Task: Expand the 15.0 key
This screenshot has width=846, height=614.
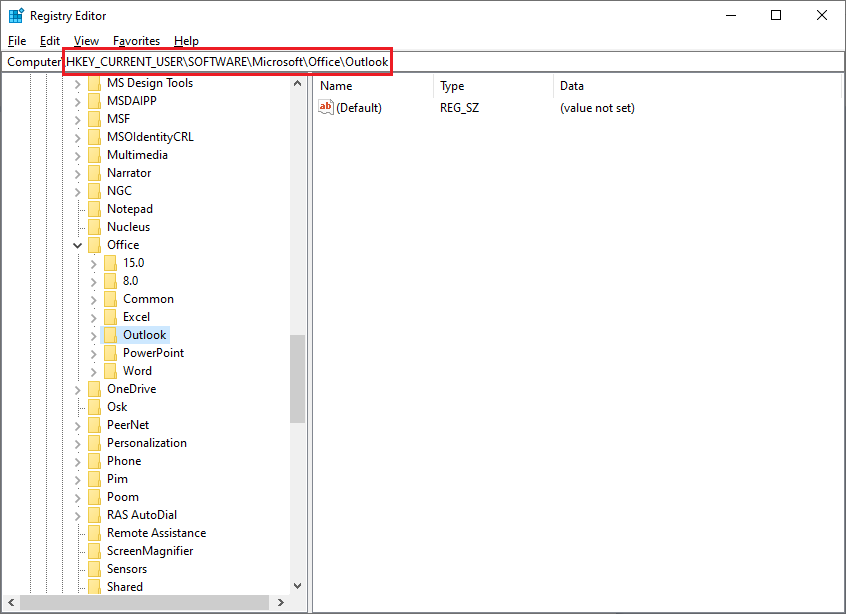Action: [93, 264]
